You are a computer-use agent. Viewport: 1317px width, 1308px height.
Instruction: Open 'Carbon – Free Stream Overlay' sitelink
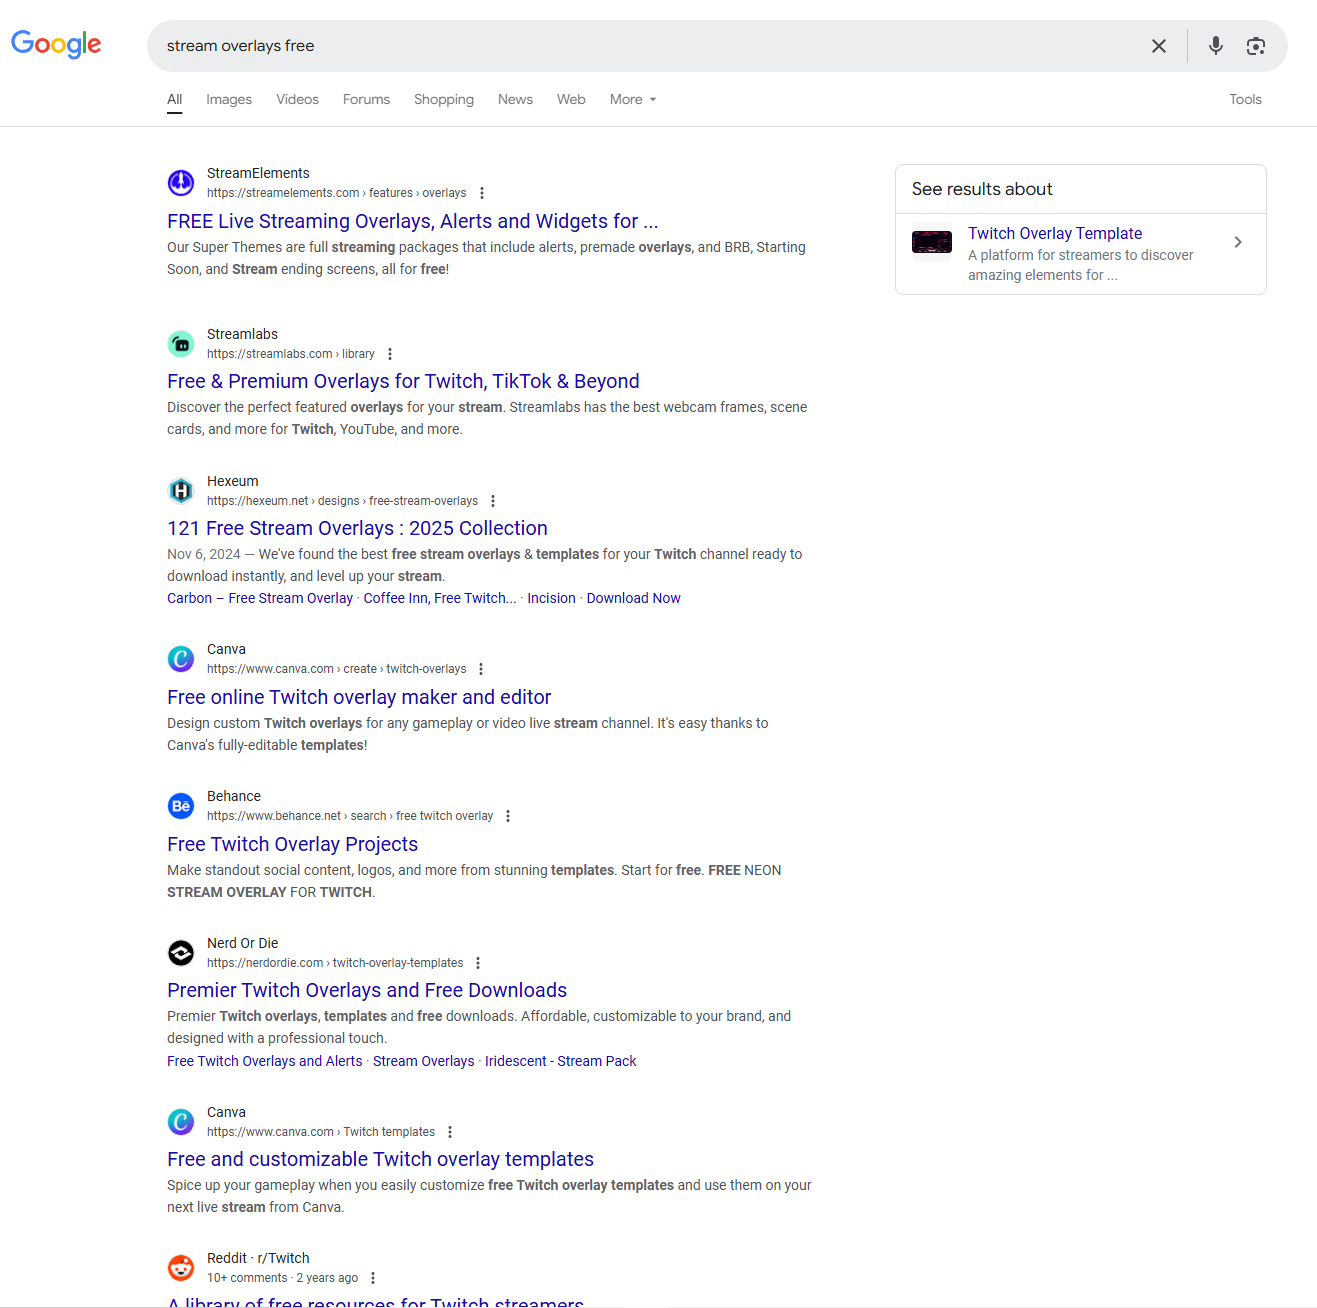260,598
